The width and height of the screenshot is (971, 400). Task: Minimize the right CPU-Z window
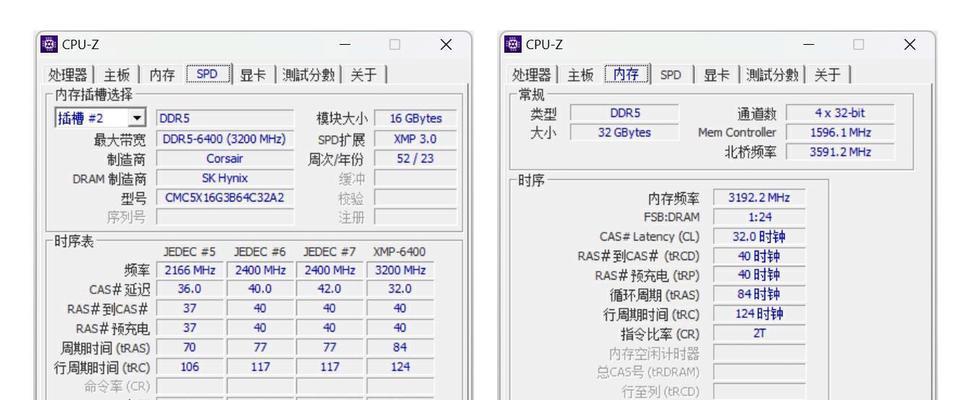click(x=809, y=45)
